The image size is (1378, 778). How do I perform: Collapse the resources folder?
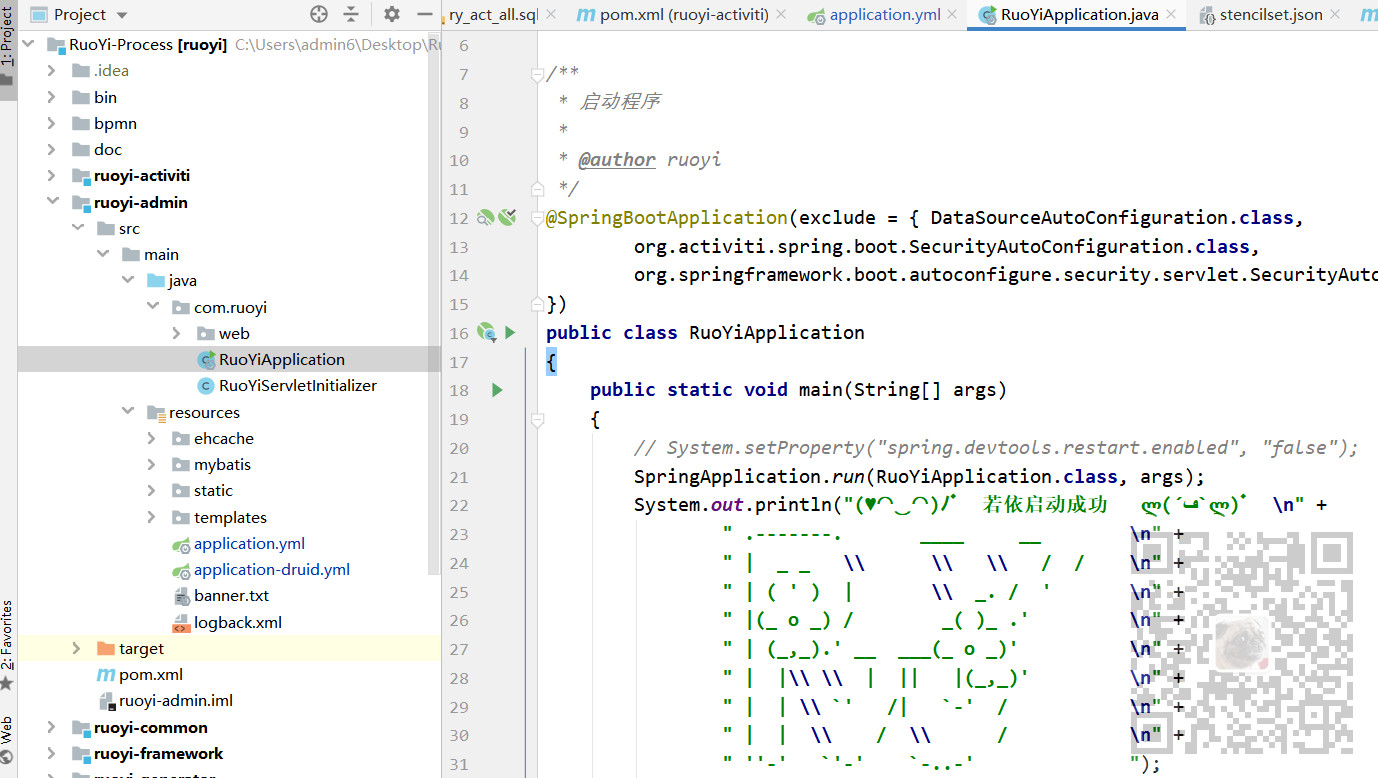pos(126,412)
